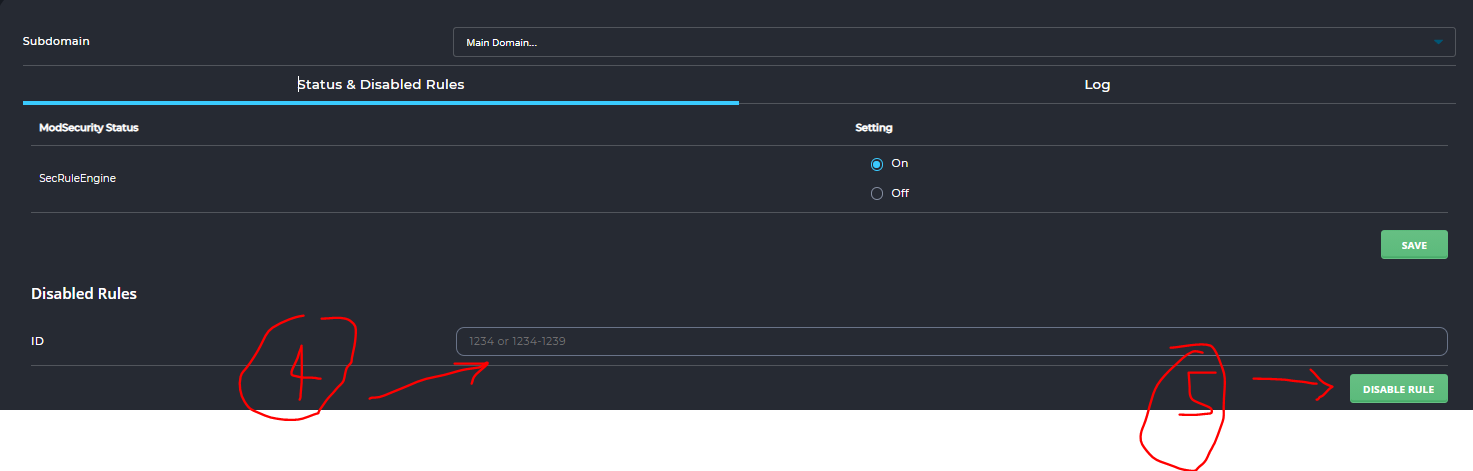Open the Log tab
1473x471 pixels.
[1097, 85]
